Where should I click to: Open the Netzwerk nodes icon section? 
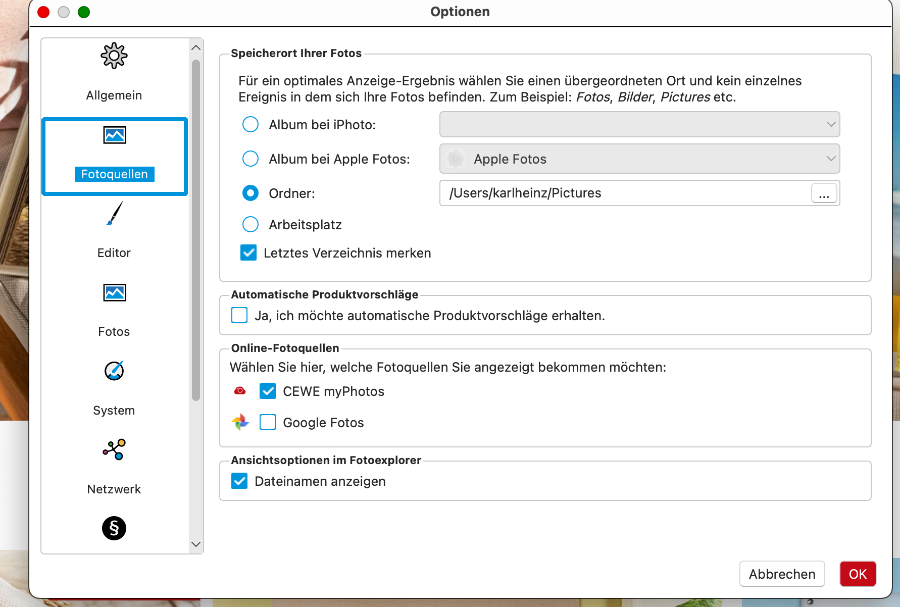pos(114,450)
